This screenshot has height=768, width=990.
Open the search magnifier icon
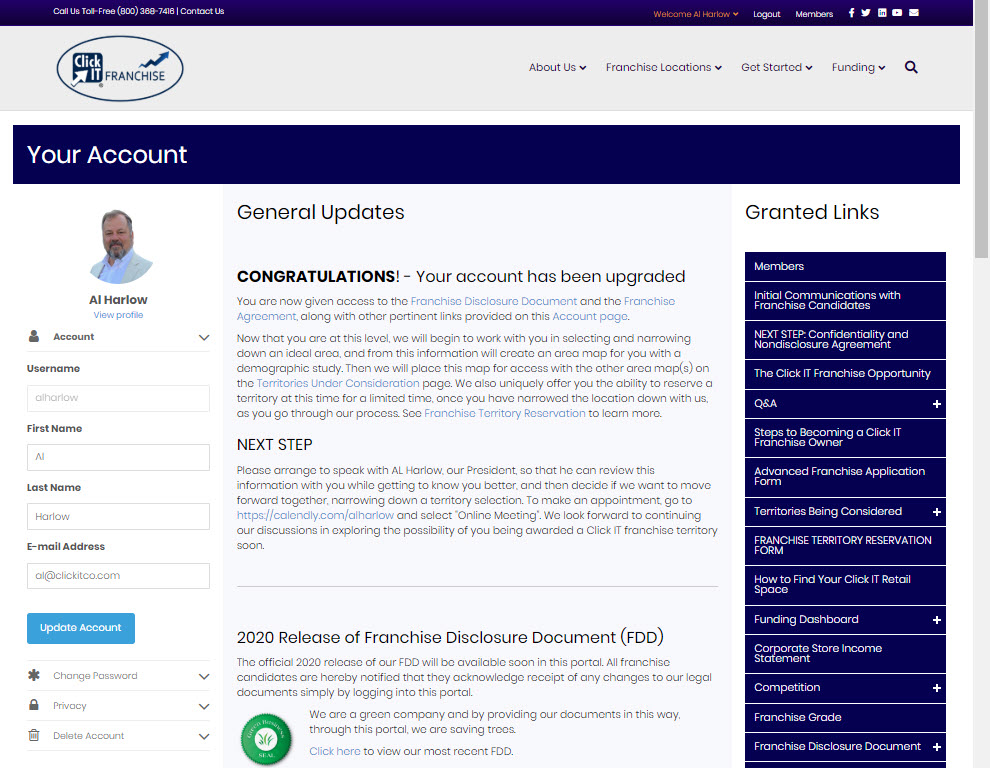click(911, 67)
